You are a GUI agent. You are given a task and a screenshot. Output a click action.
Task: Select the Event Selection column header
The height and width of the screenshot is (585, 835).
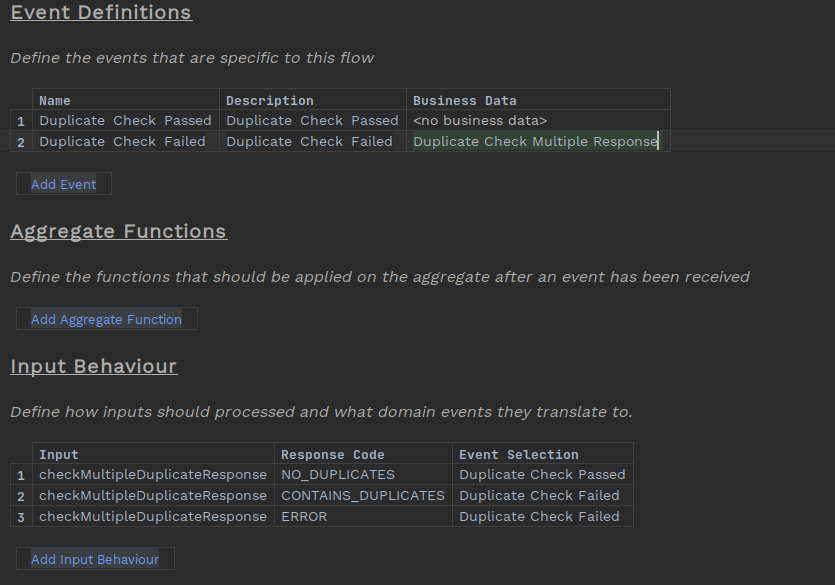click(x=505, y=454)
